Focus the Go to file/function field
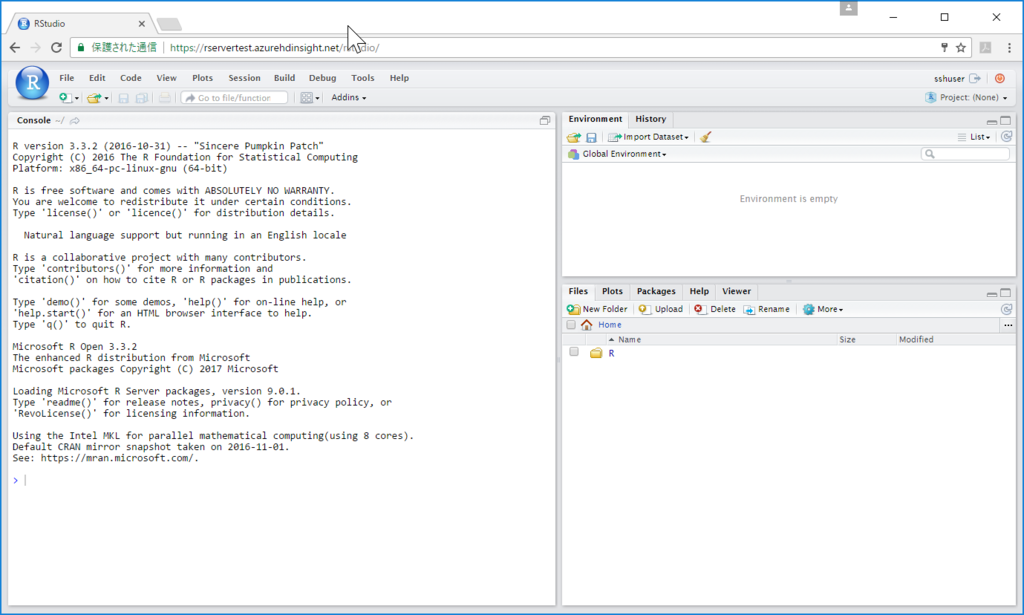Screen dimensions: 1024x615 234,98
